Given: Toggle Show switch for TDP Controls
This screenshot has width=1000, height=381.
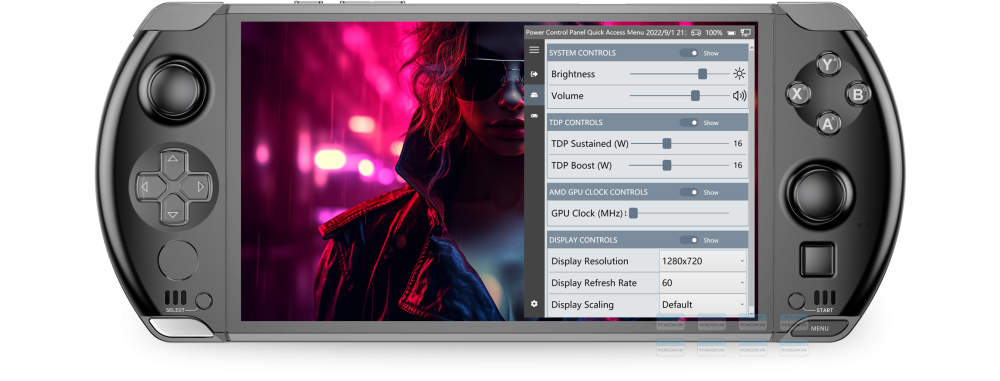Looking at the screenshot, I should click(x=689, y=123).
